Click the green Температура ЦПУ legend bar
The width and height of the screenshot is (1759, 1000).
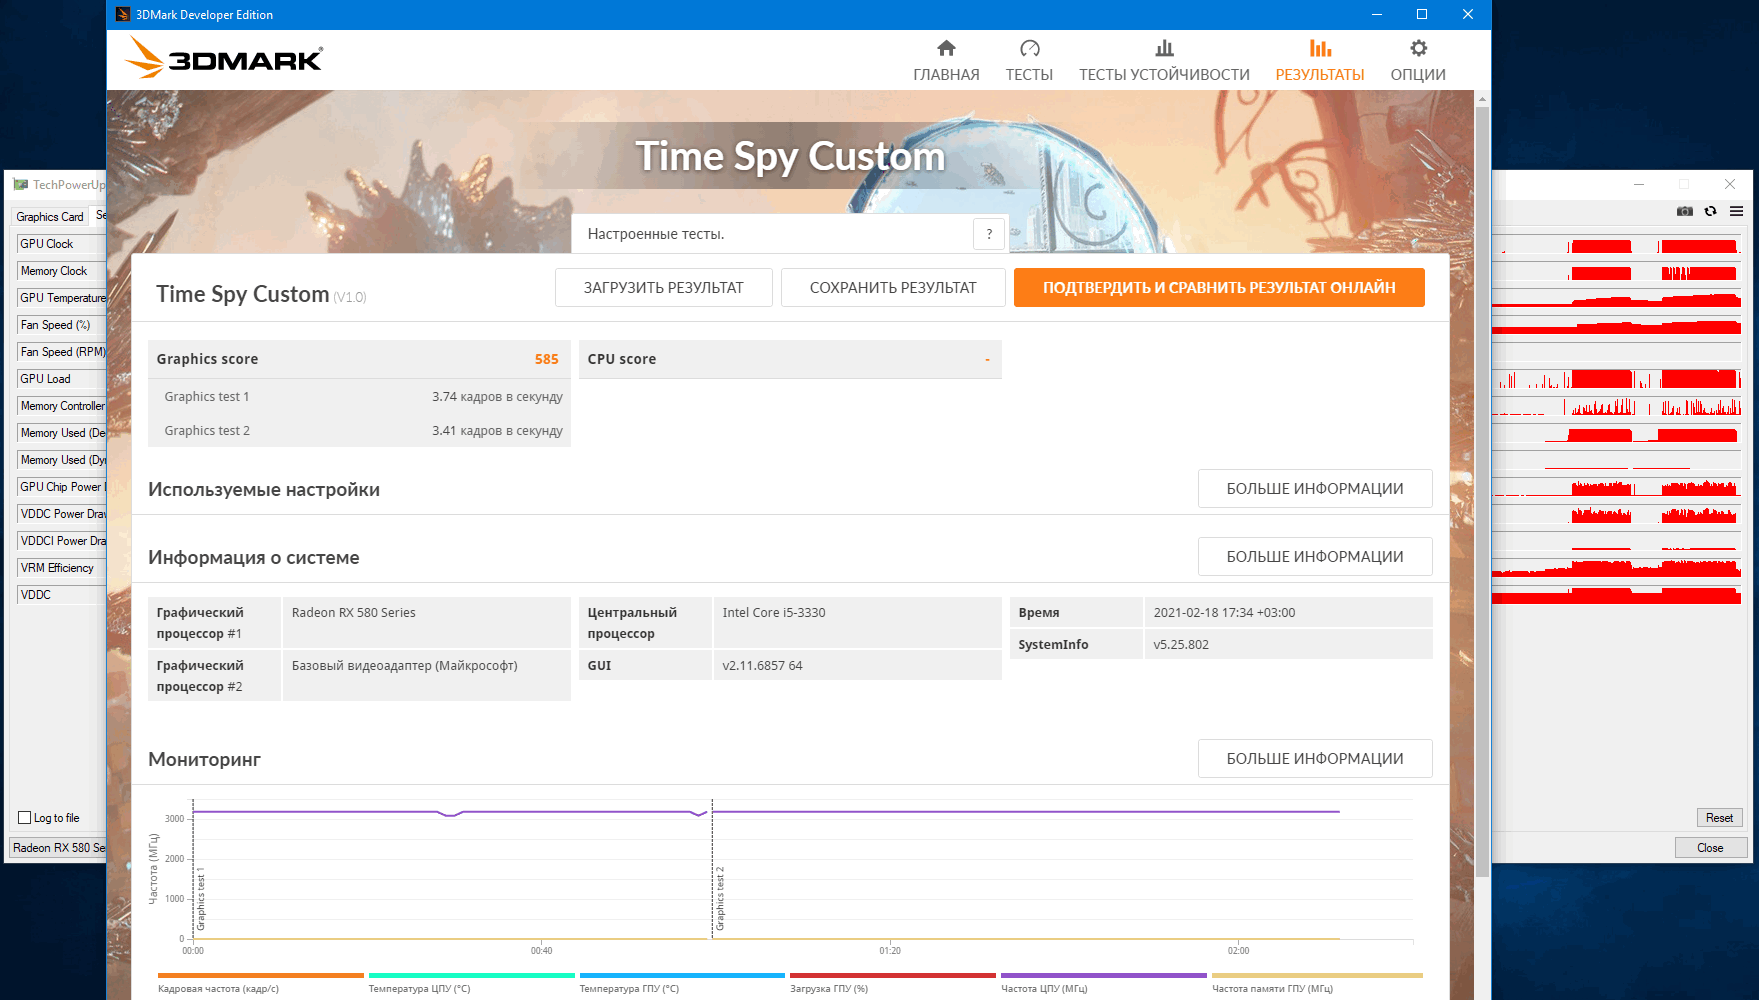point(472,975)
